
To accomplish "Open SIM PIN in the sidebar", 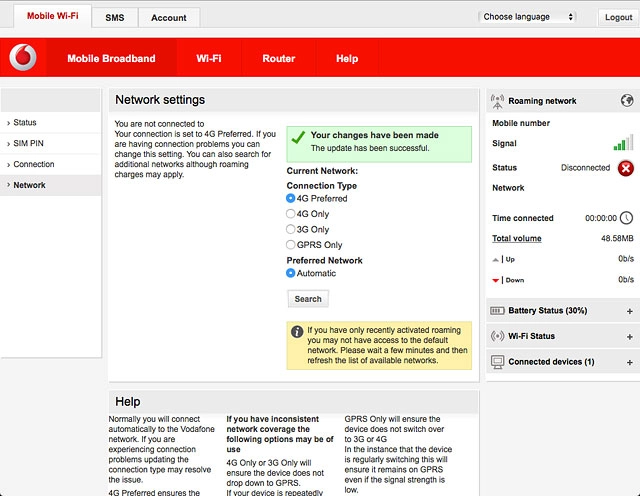I will (x=28, y=144).
